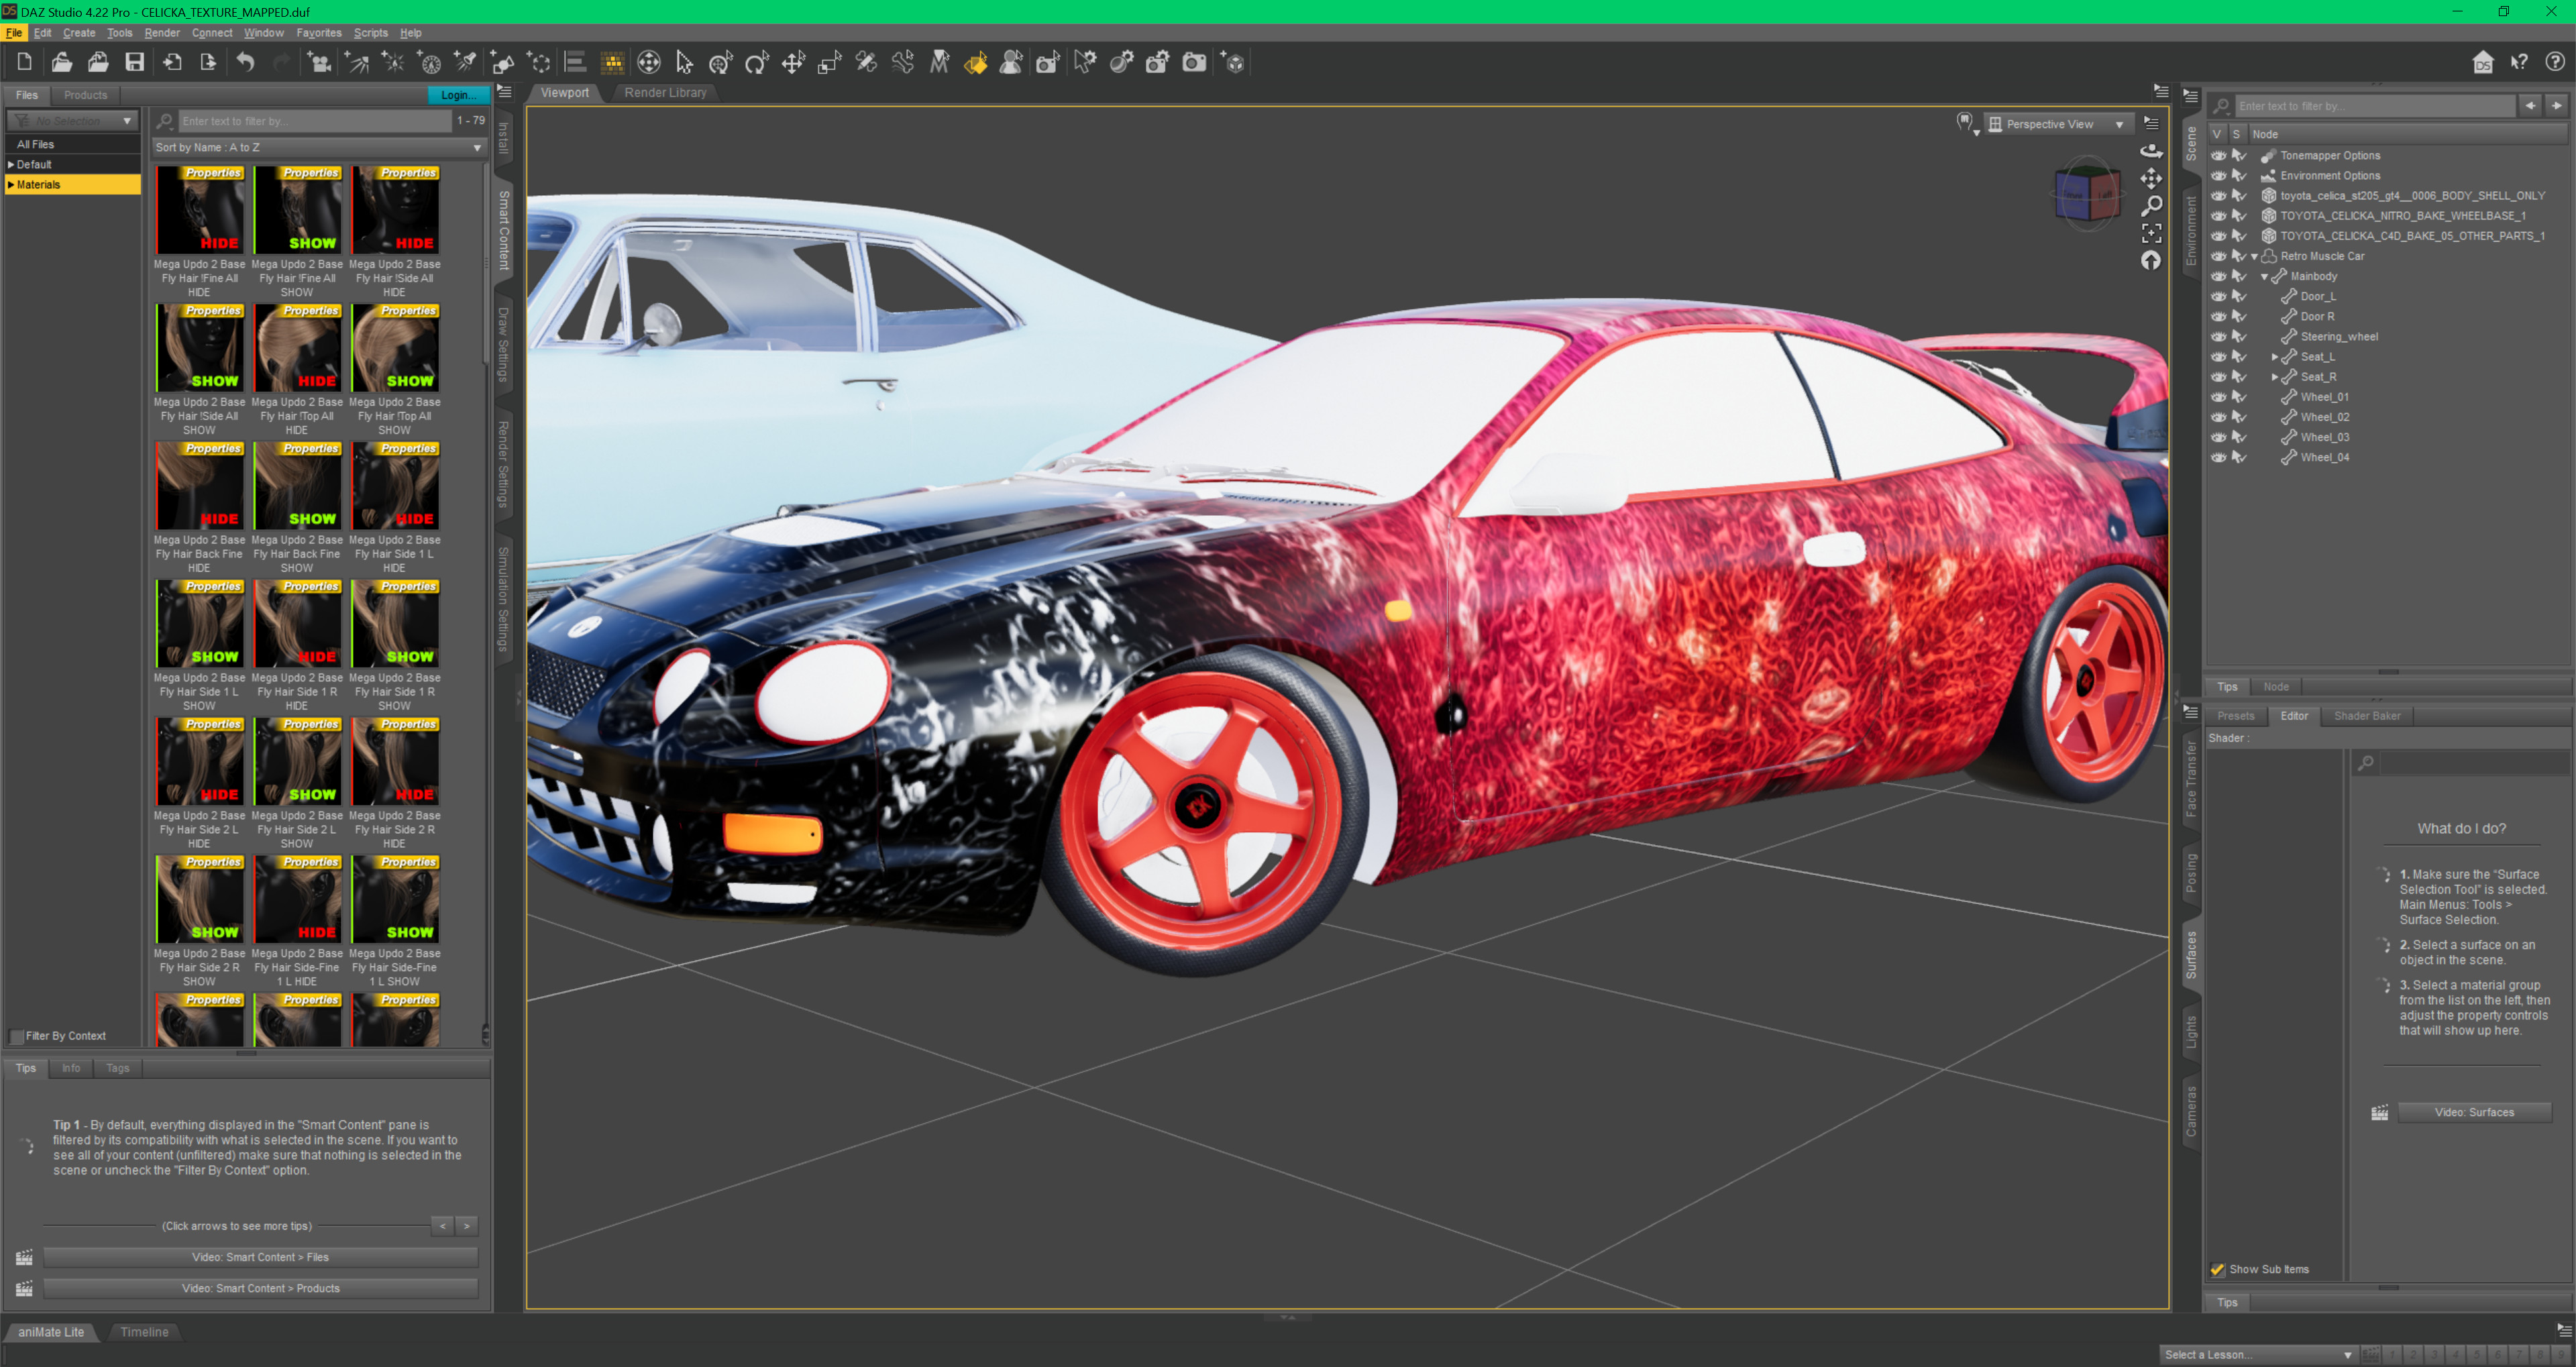Open the Select a Lesson dropdown
Screen dimensions: 2576x1367
click(2258, 1354)
